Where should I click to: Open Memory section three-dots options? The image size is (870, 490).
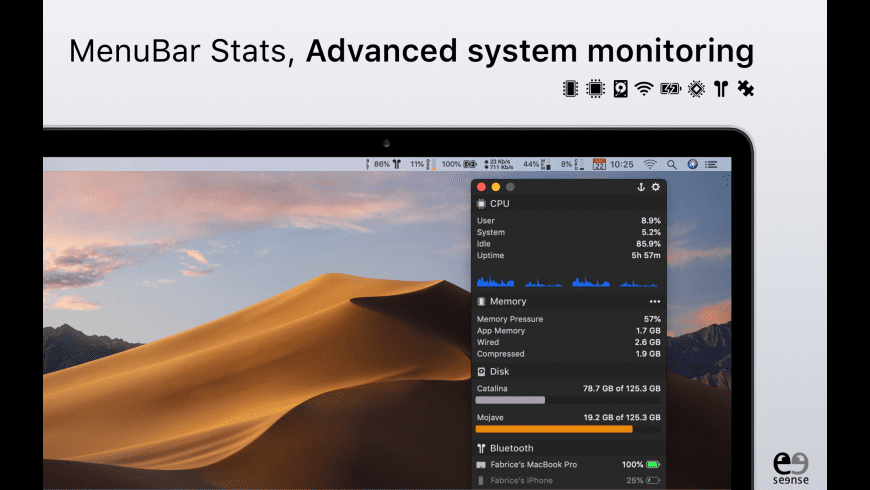(655, 301)
